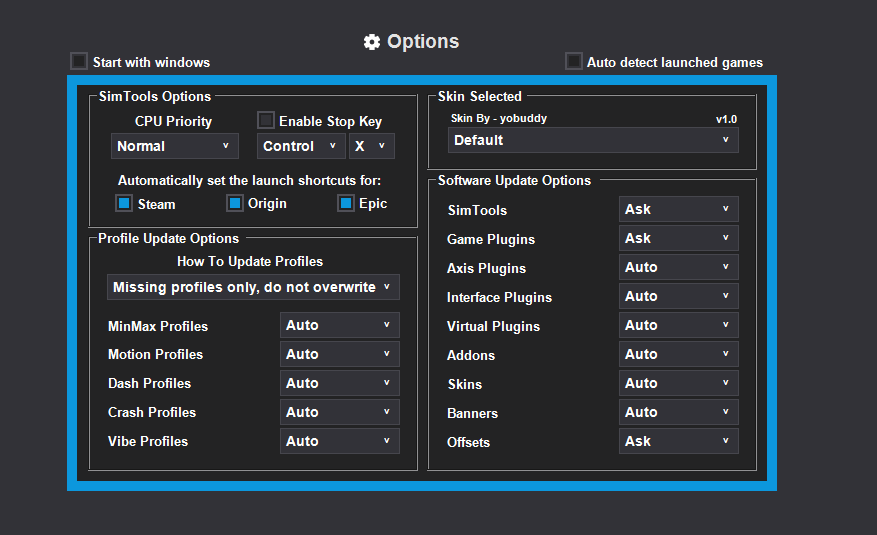This screenshot has width=877, height=535.
Task: Open the Interface Plugins update dropdown
Action: [x=678, y=296]
